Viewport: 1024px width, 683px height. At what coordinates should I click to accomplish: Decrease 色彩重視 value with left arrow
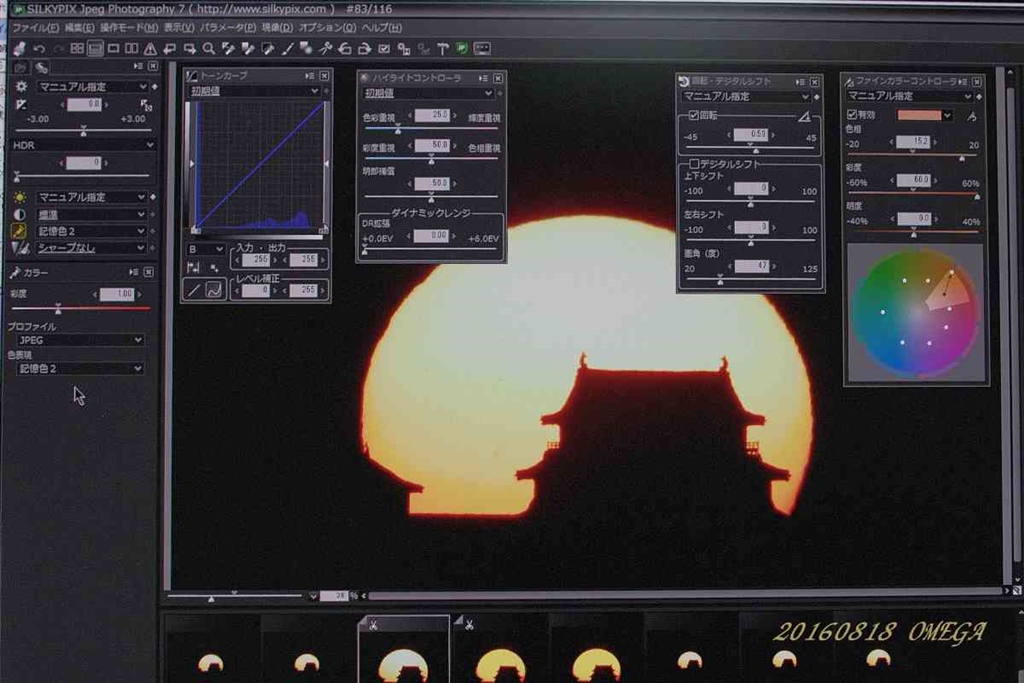coord(410,116)
